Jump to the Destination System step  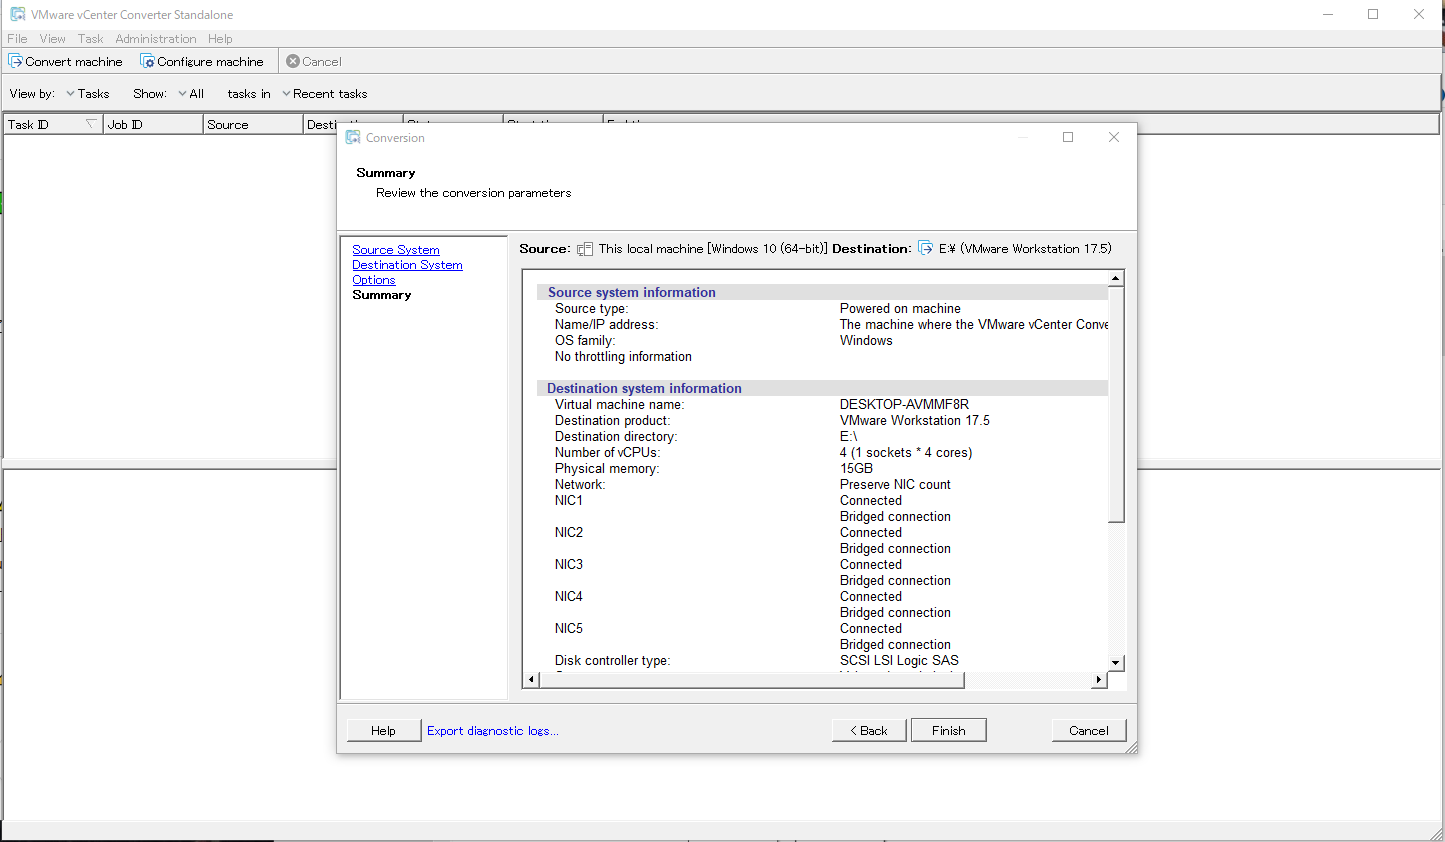tap(407, 265)
